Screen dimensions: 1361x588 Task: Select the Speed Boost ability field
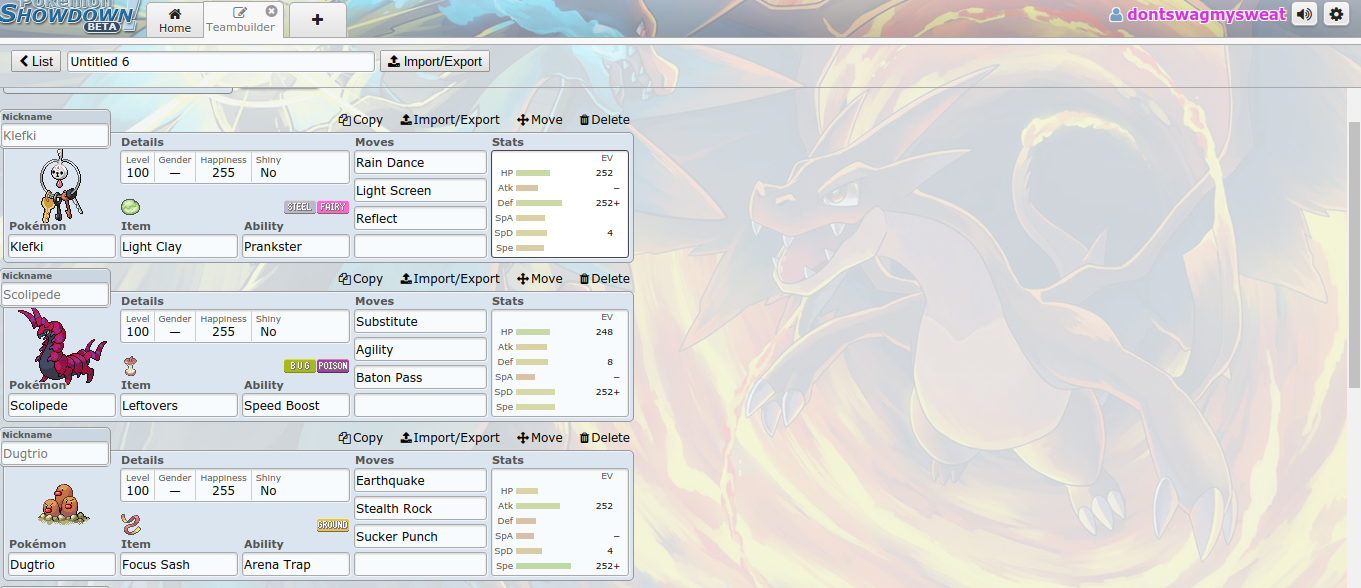[x=296, y=405]
